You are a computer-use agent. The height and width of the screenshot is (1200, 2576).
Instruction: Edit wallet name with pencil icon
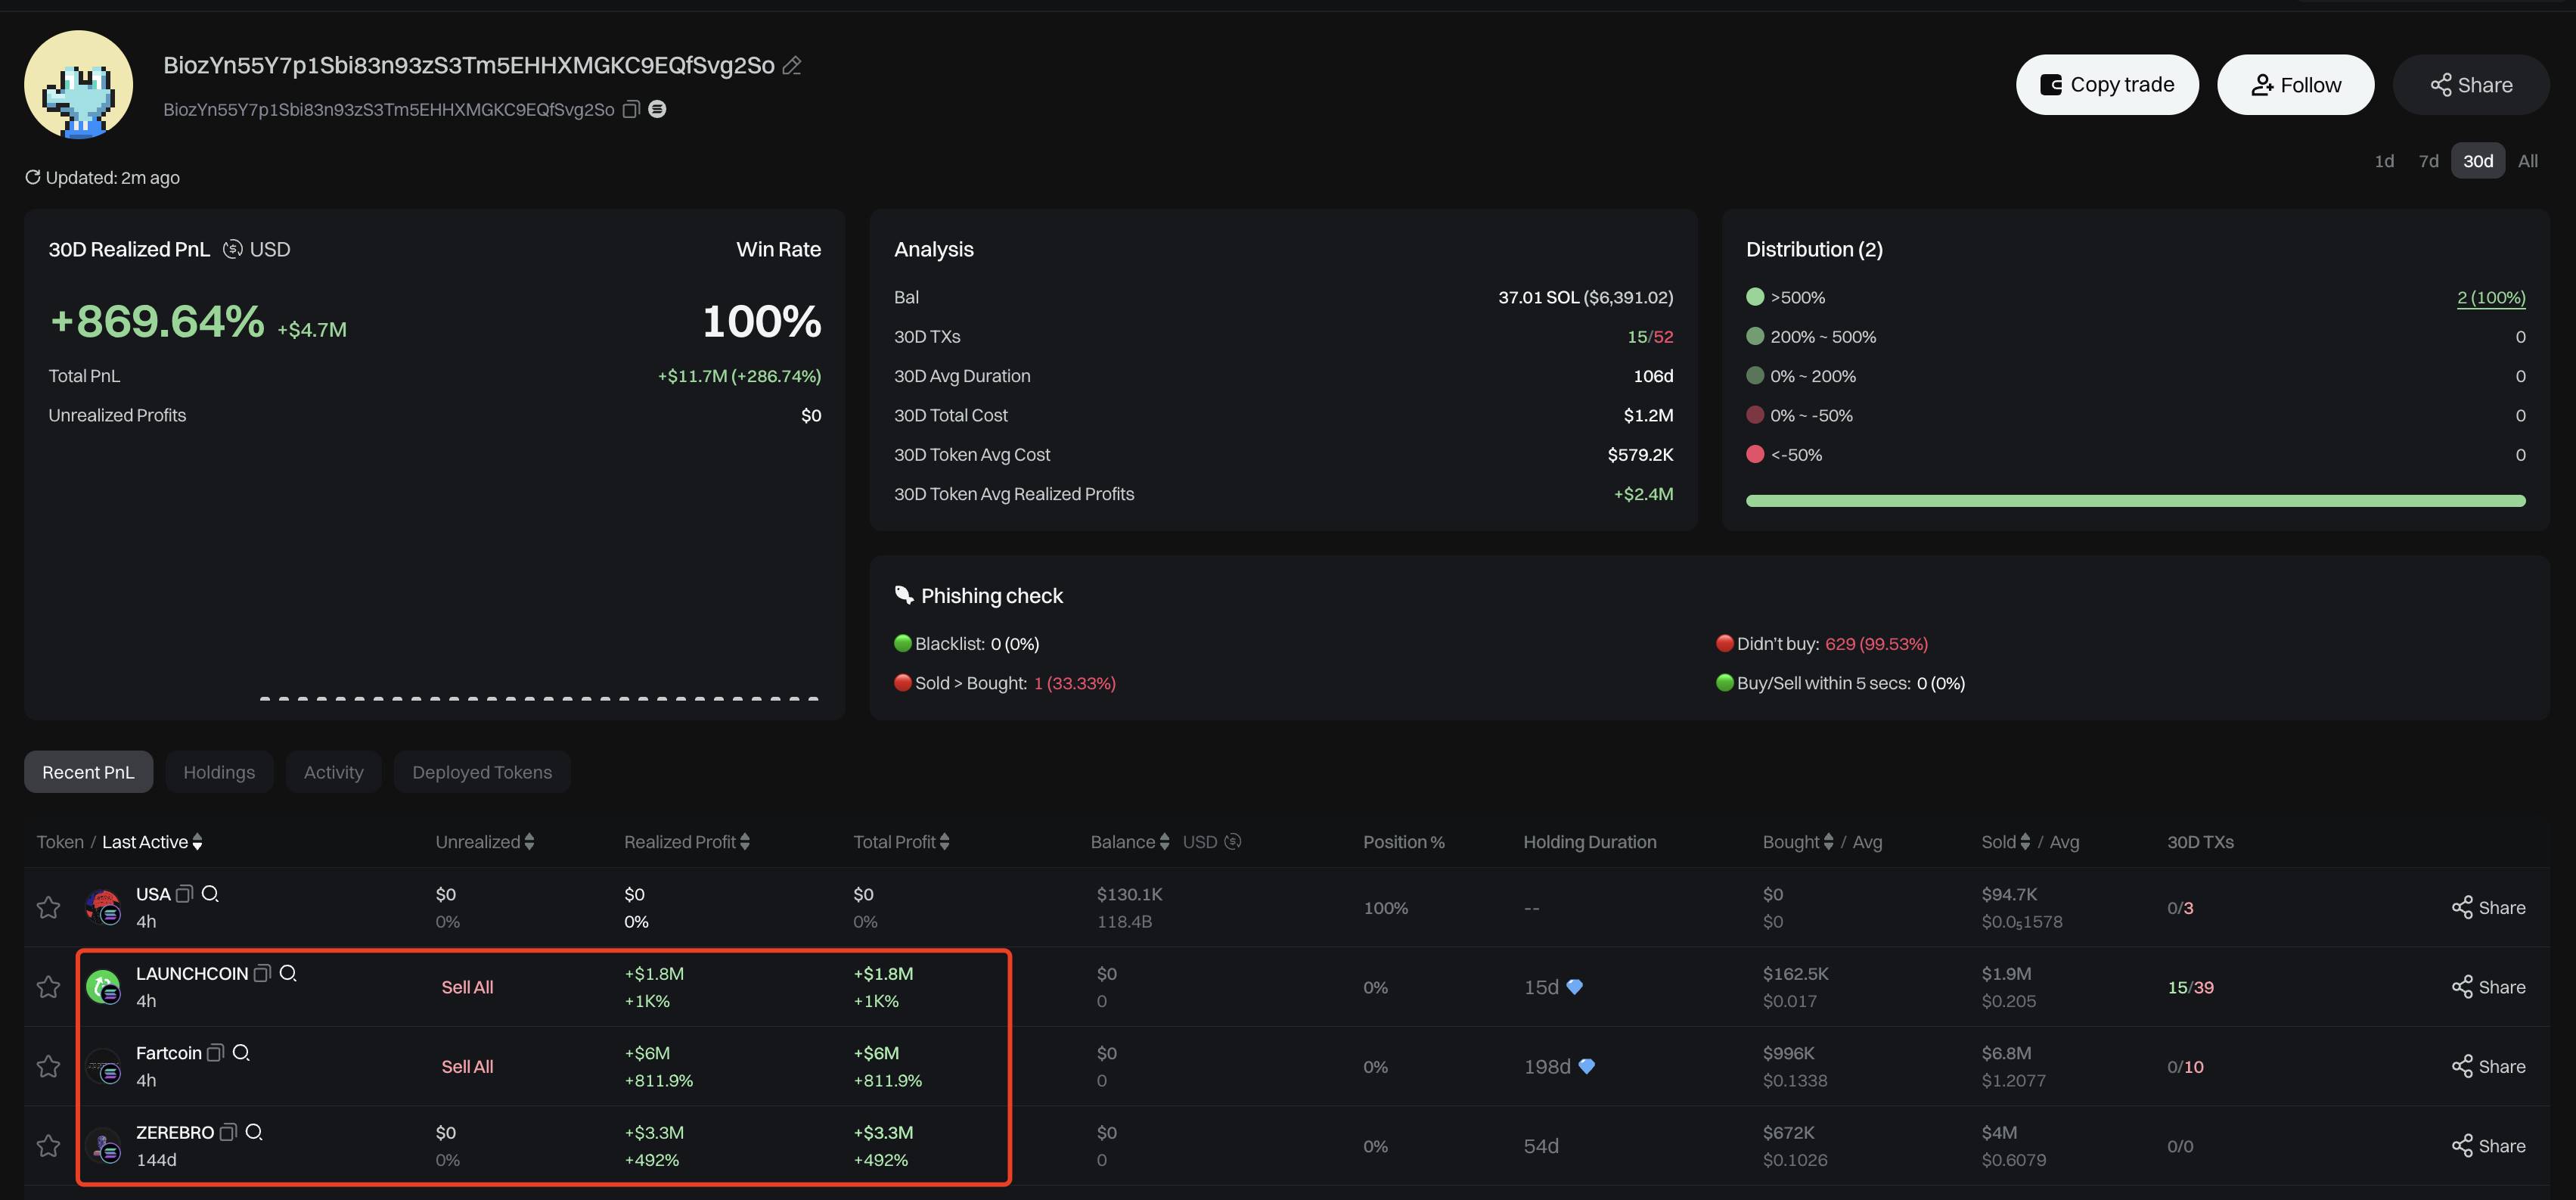[792, 66]
